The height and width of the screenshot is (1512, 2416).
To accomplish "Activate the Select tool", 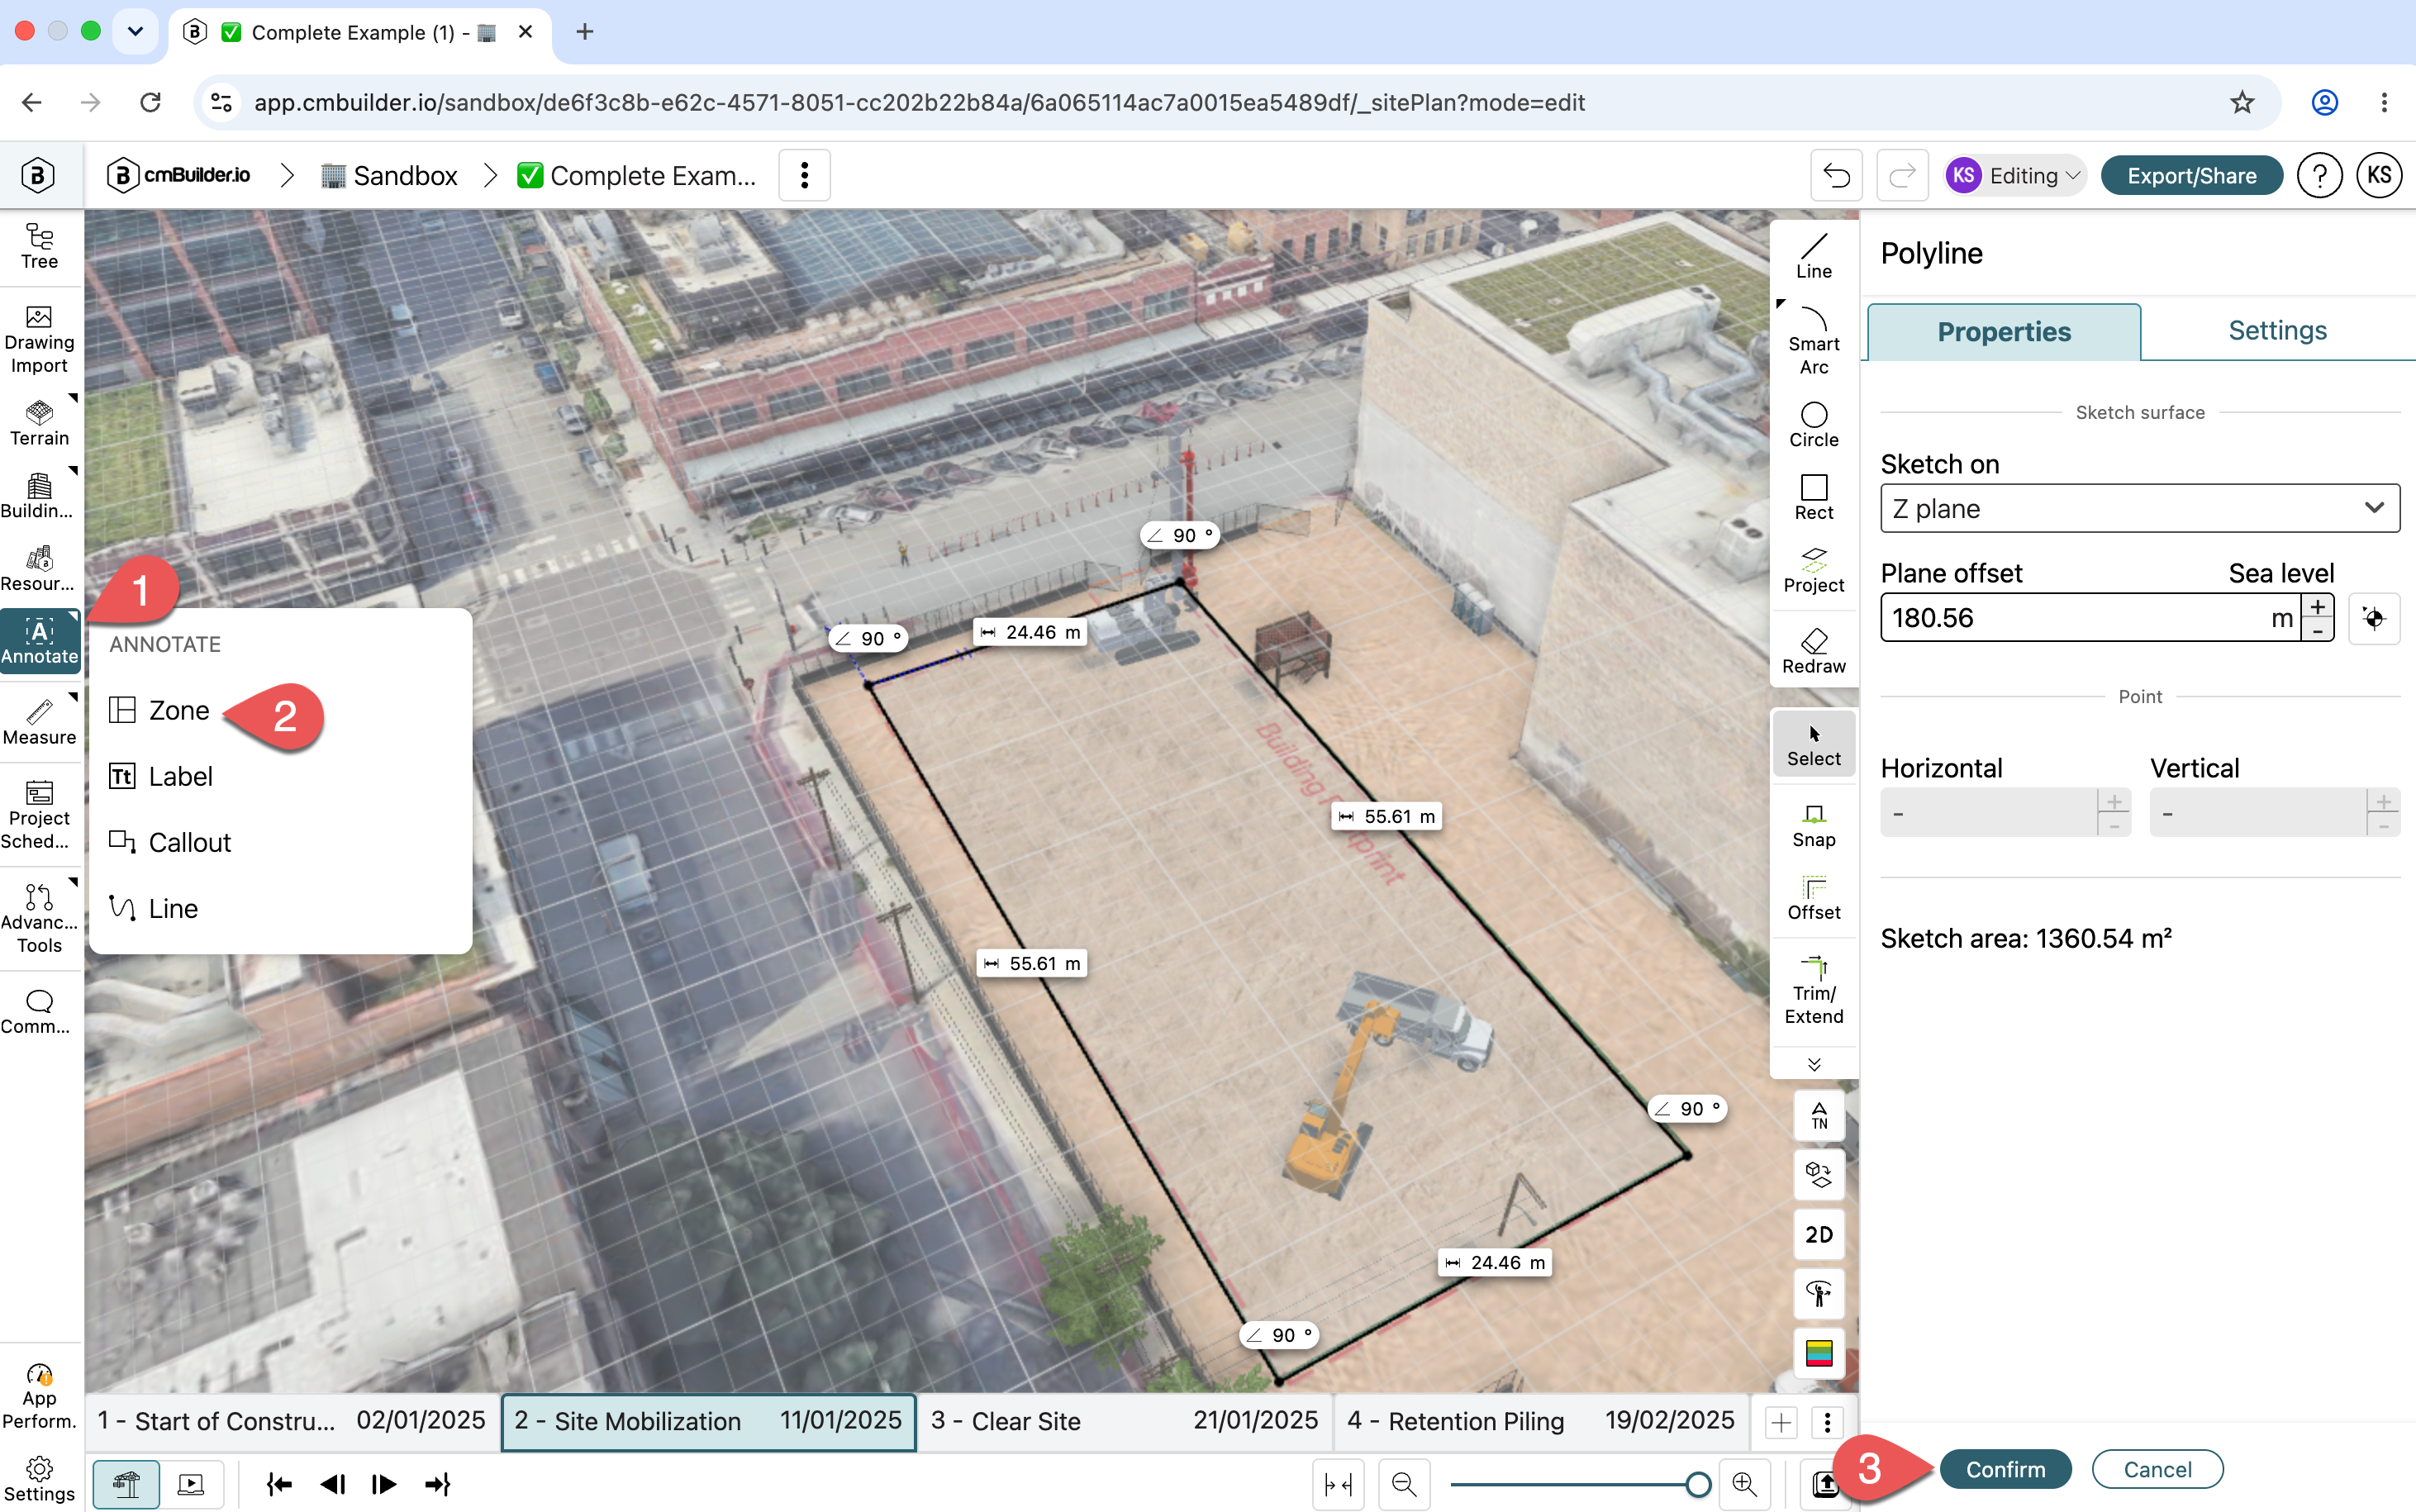I will coord(1814,744).
